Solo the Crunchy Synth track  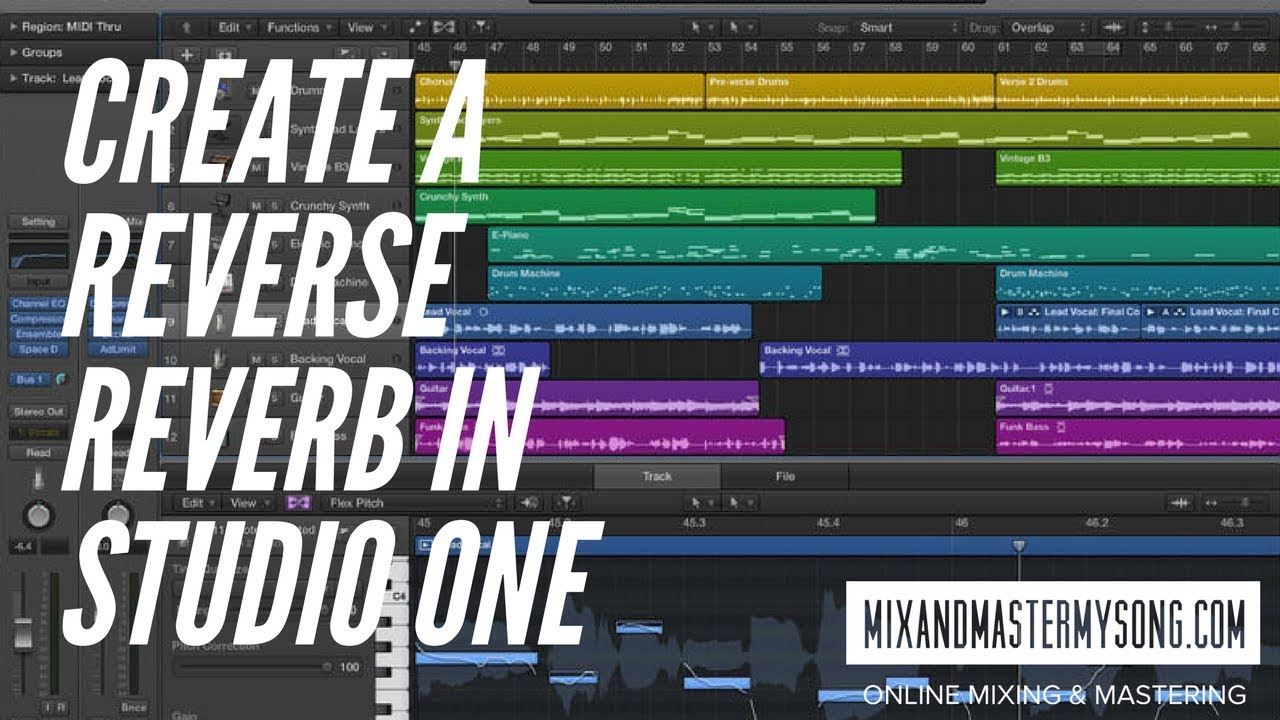[x=274, y=206]
